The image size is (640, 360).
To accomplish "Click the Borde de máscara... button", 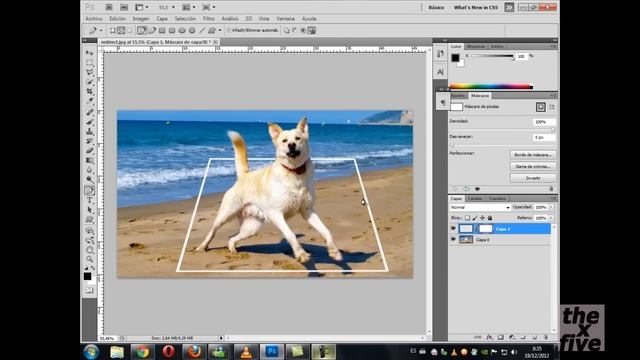I will coord(533,155).
